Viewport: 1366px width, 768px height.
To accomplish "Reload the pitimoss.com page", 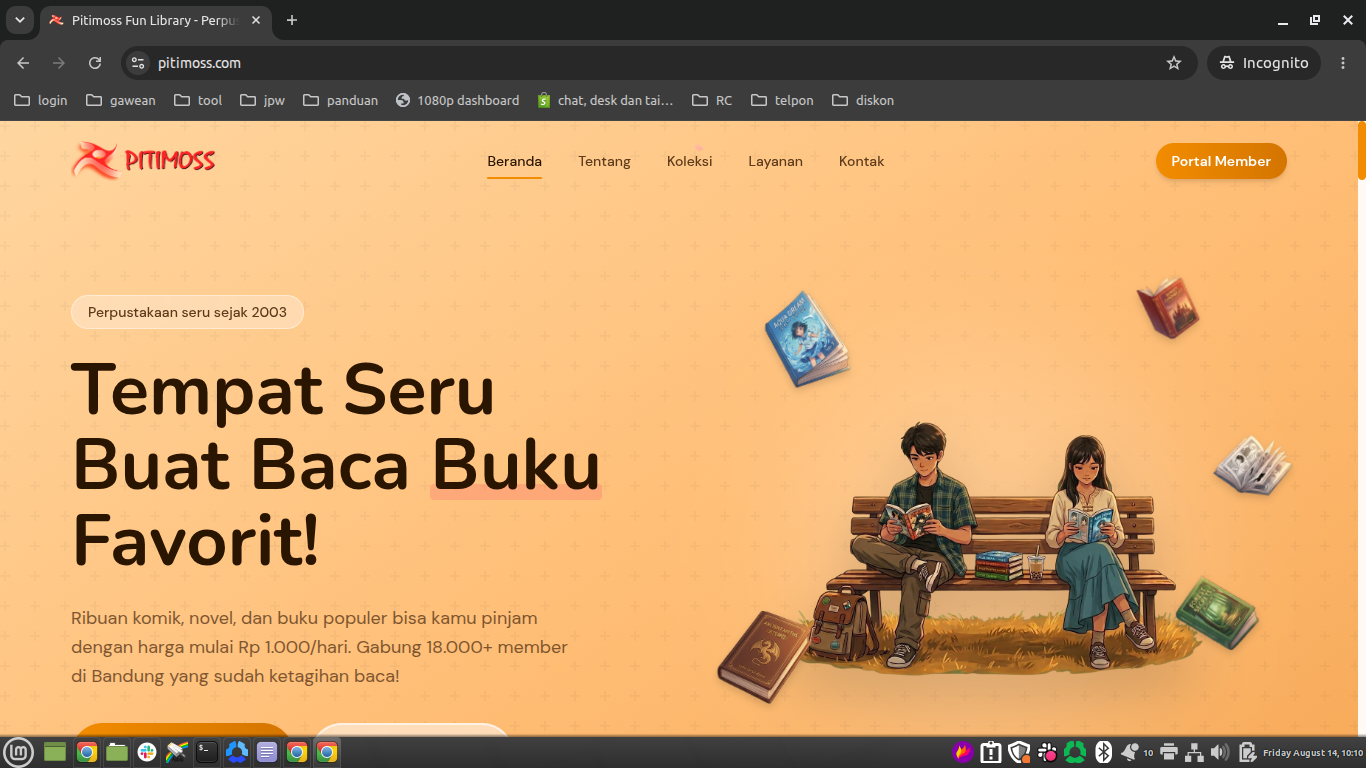I will click(x=95, y=63).
